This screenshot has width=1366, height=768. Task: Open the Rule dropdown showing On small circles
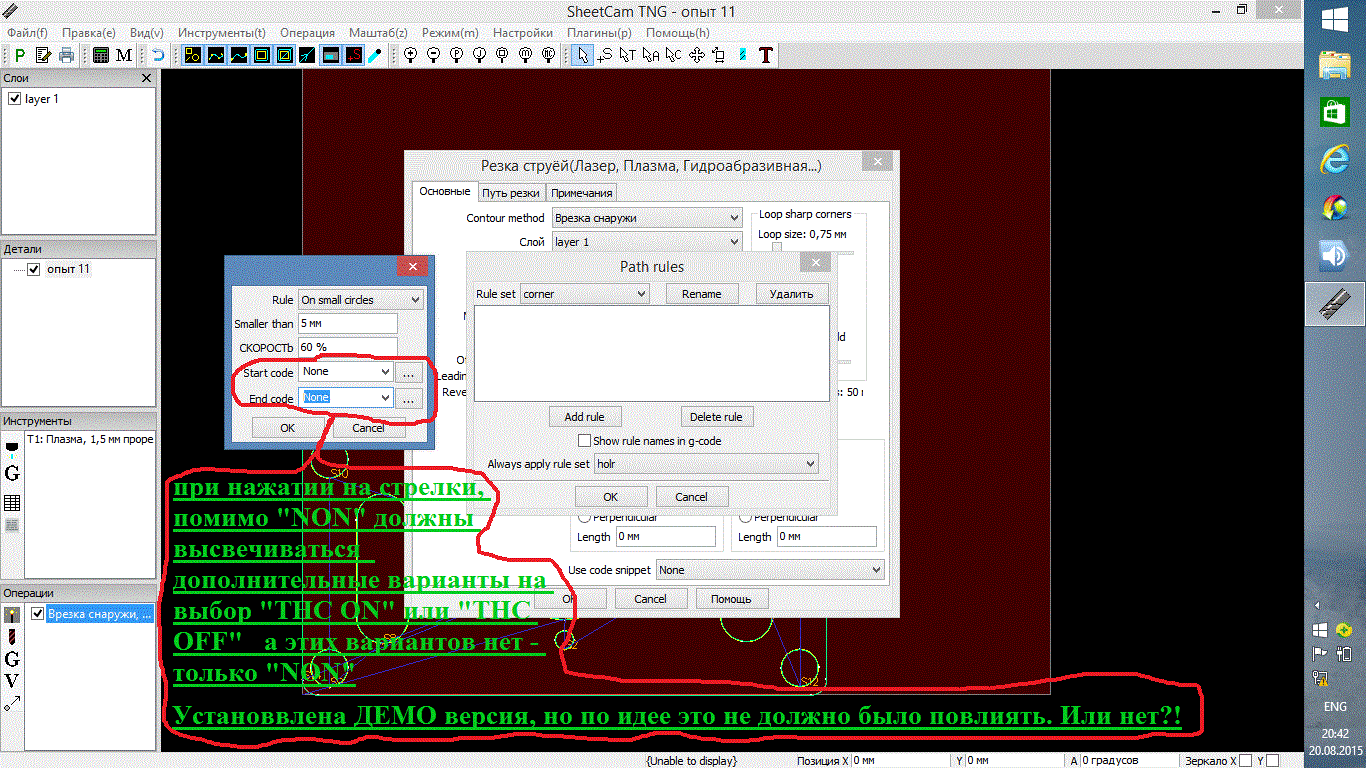click(x=361, y=300)
